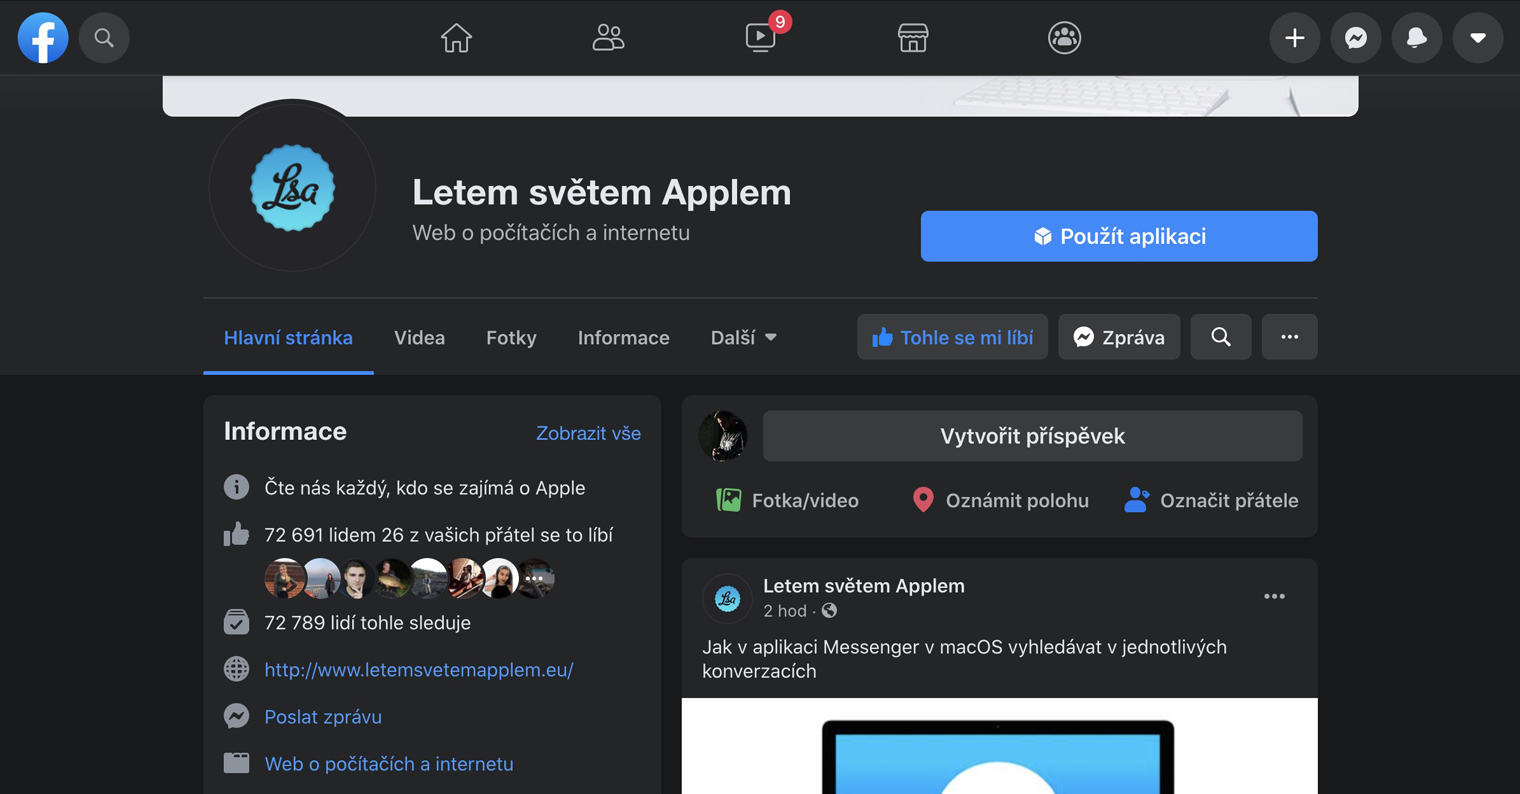Open the account dropdown arrow menu

pos(1478,38)
